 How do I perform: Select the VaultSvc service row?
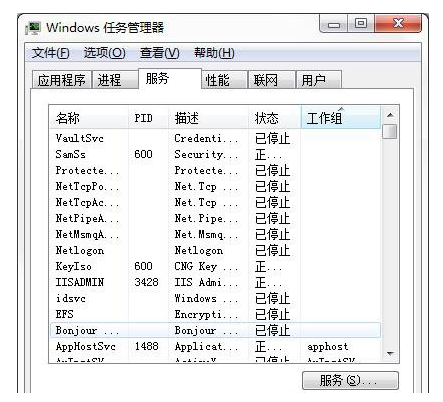(215, 138)
